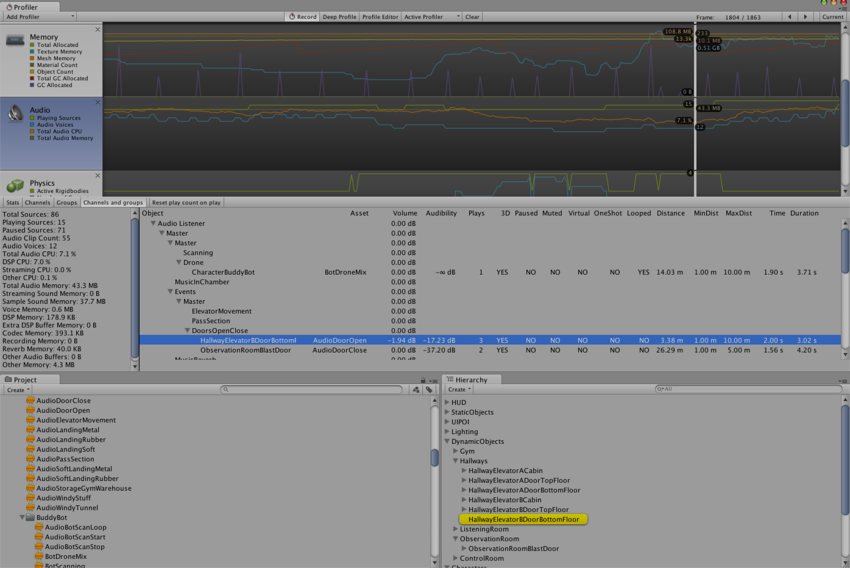Toggle Deep Profile mode
Screen dimensions: 850x568
[x=340, y=17]
